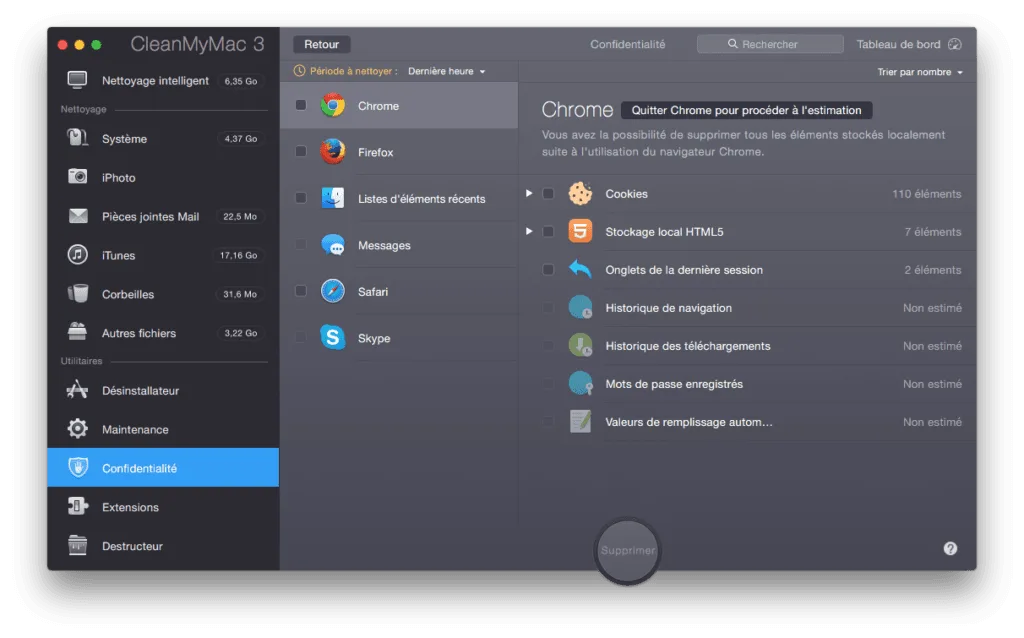
Task: Click the Messages list row label
Action: pos(384,246)
